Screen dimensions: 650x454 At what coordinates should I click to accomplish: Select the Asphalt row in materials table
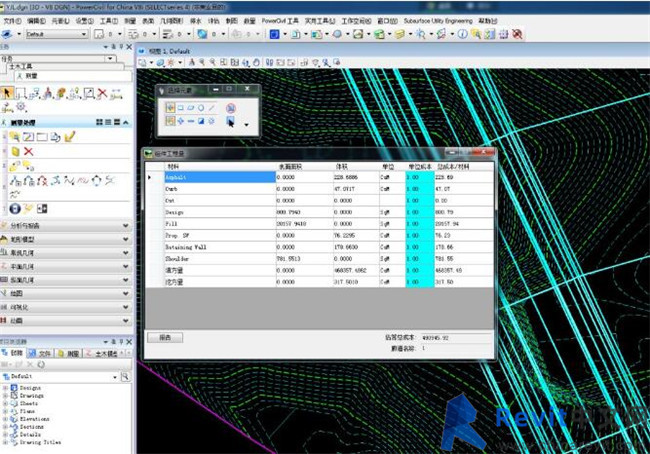pyautogui.click(x=319, y=177)
